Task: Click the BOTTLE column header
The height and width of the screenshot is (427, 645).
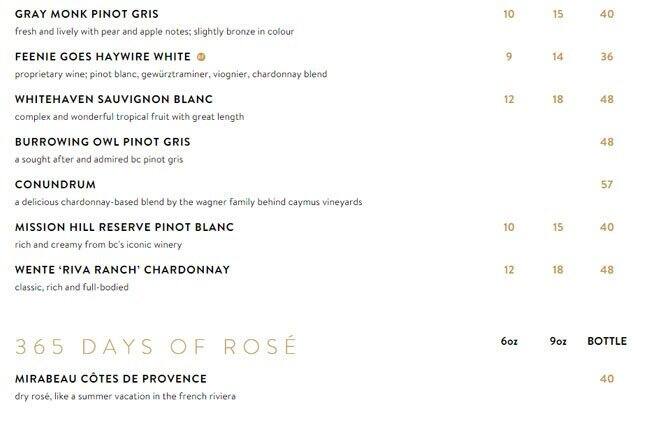Action: (607, 342)
